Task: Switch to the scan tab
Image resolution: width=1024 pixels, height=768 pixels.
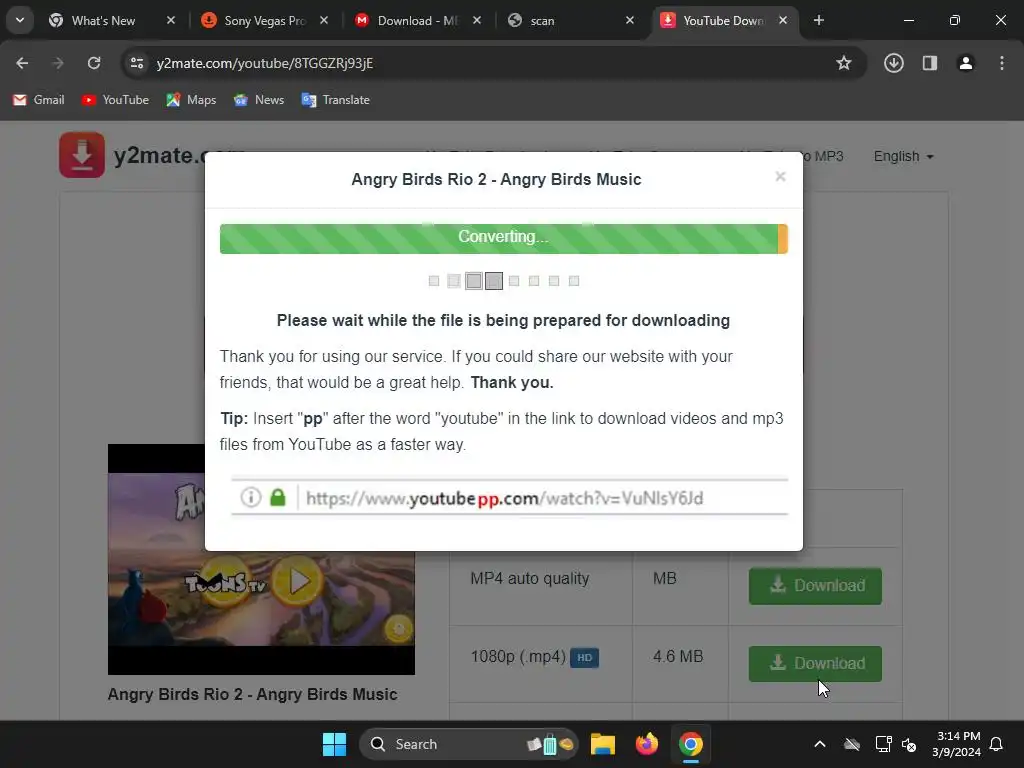Action: click(x=570, y=21)
